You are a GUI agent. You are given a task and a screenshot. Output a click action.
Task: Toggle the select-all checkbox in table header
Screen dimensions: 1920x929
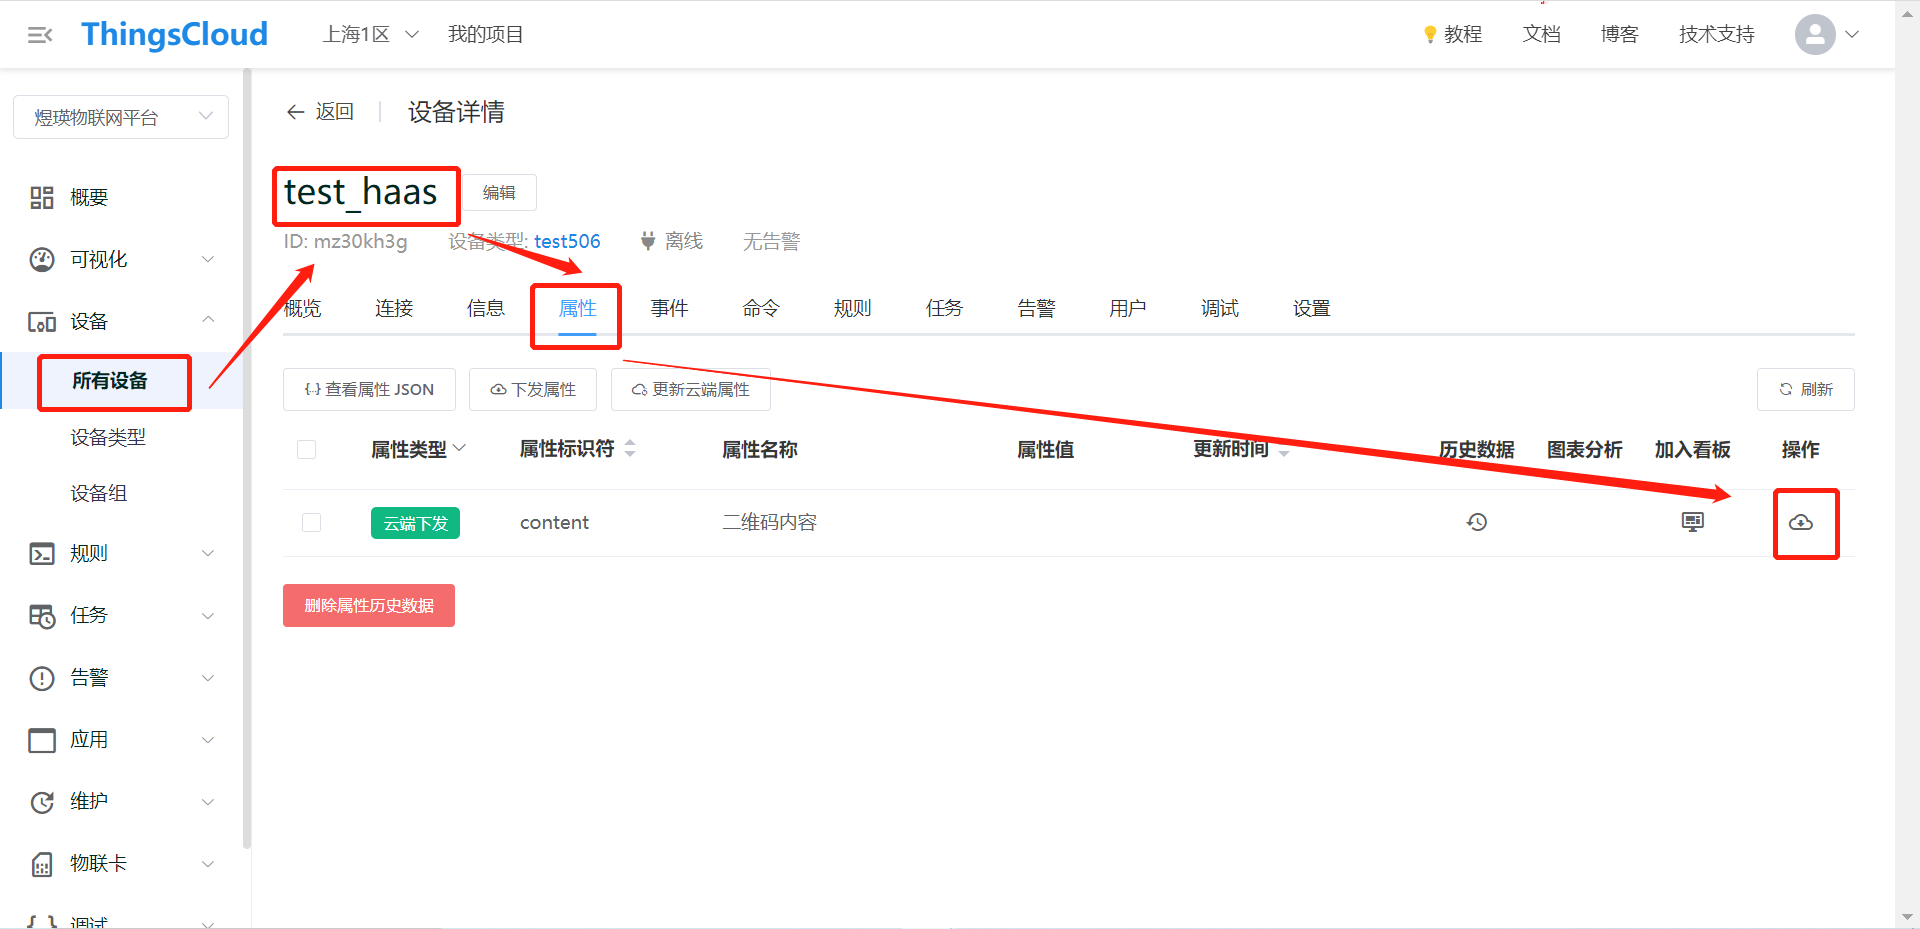tap(307, 450)
